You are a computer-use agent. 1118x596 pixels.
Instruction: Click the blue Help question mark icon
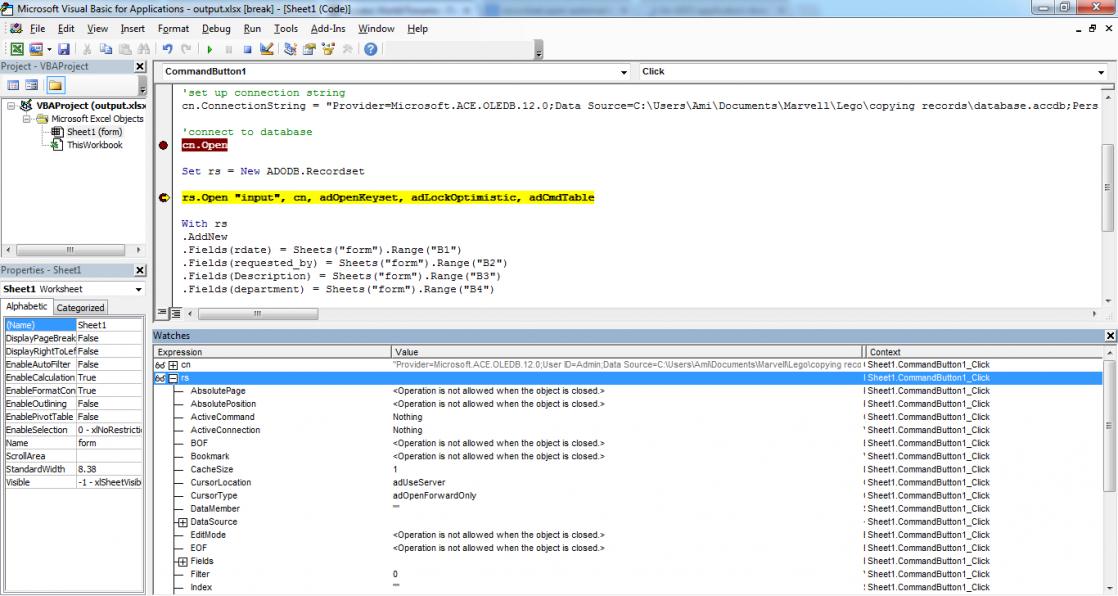[x=371, y=49]
